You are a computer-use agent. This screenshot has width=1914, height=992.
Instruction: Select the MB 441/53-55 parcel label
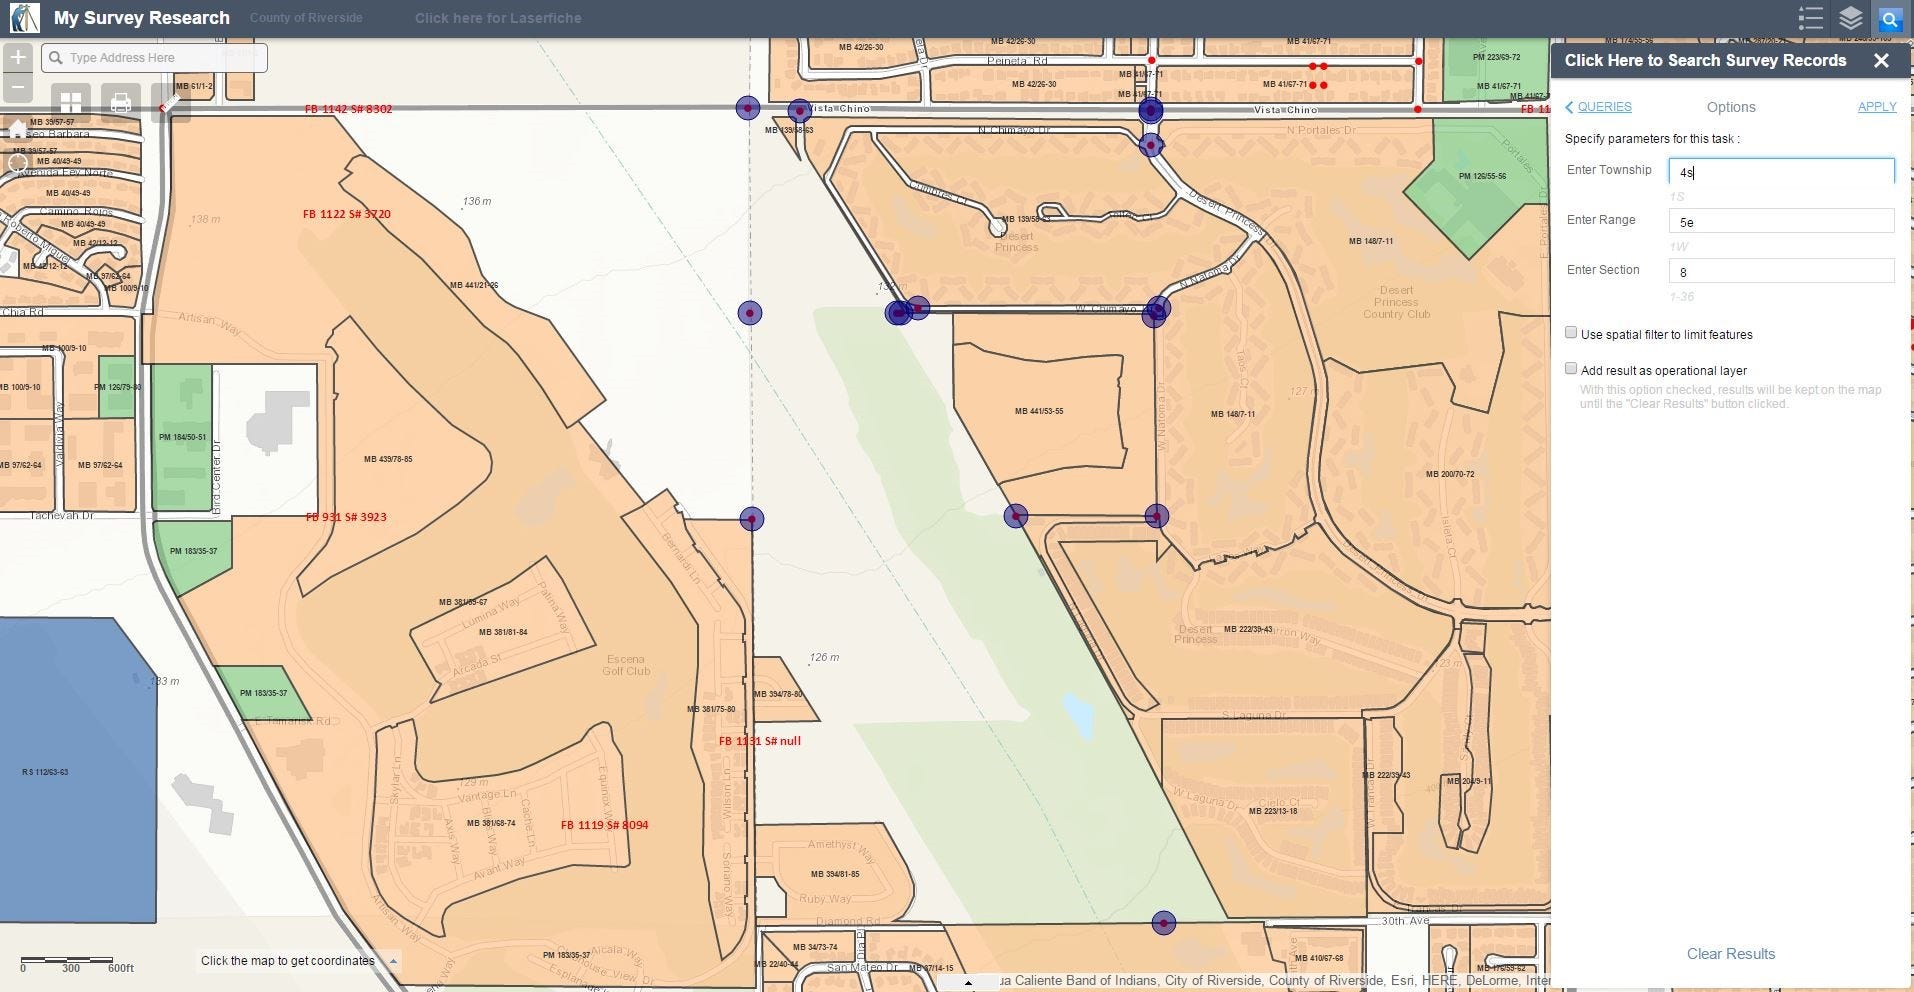pyautogui.click(x=1039, y=411)
